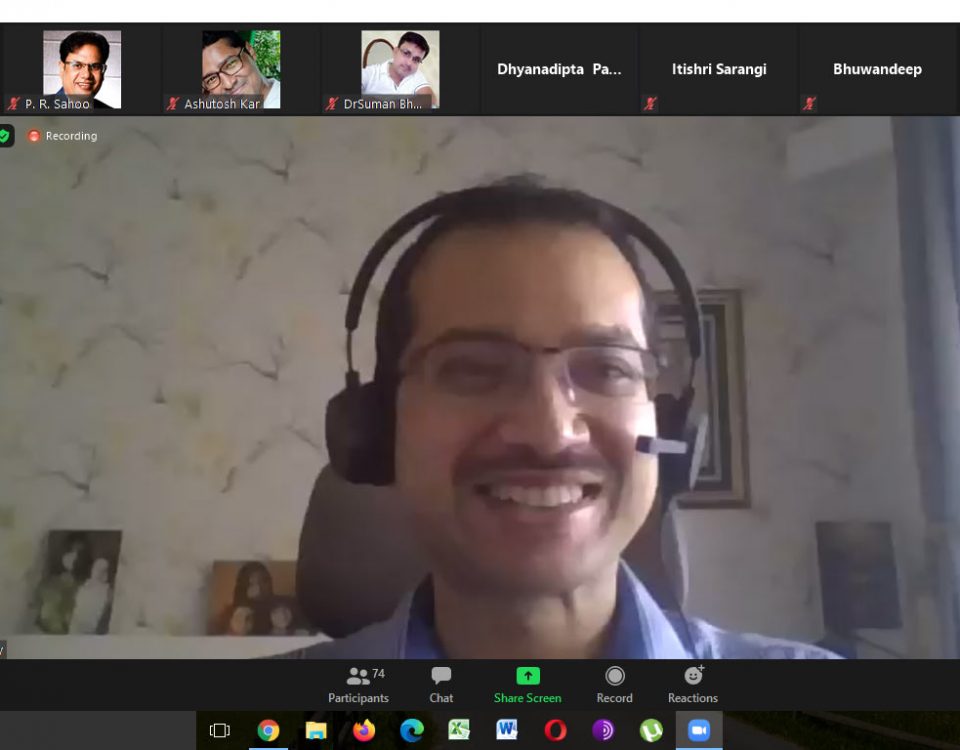Select Ashutosh Kar's video thumbnail

(241, 70)
